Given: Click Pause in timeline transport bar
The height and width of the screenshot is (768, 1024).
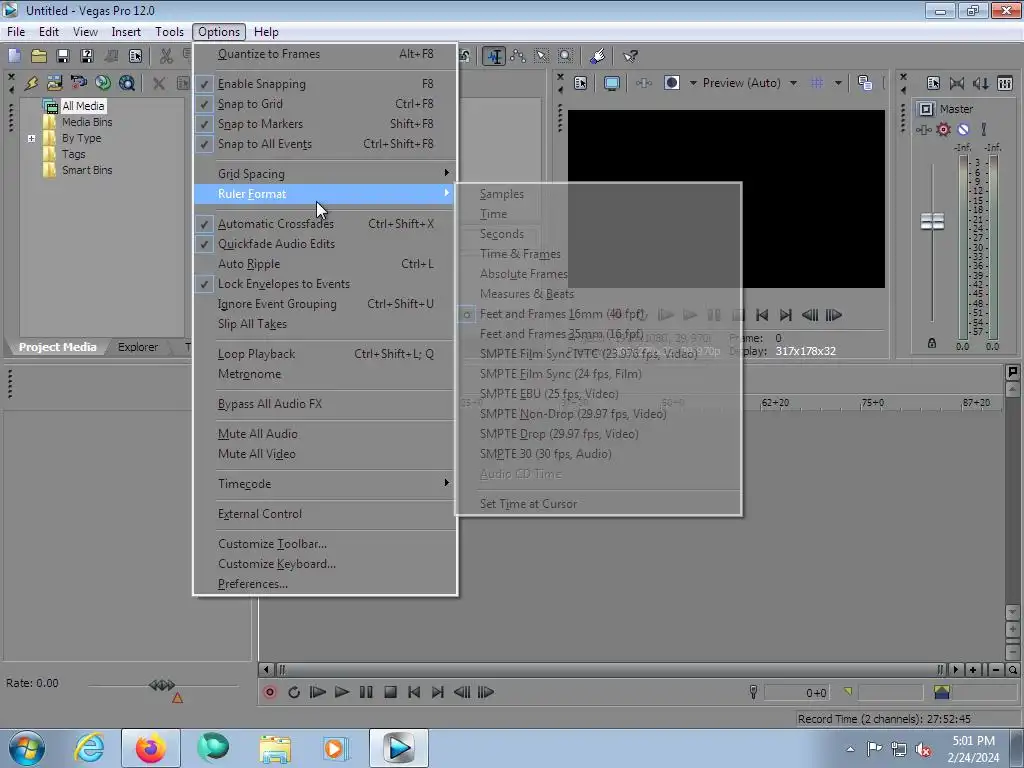Looking at the screenshot, I should (366, 692).
